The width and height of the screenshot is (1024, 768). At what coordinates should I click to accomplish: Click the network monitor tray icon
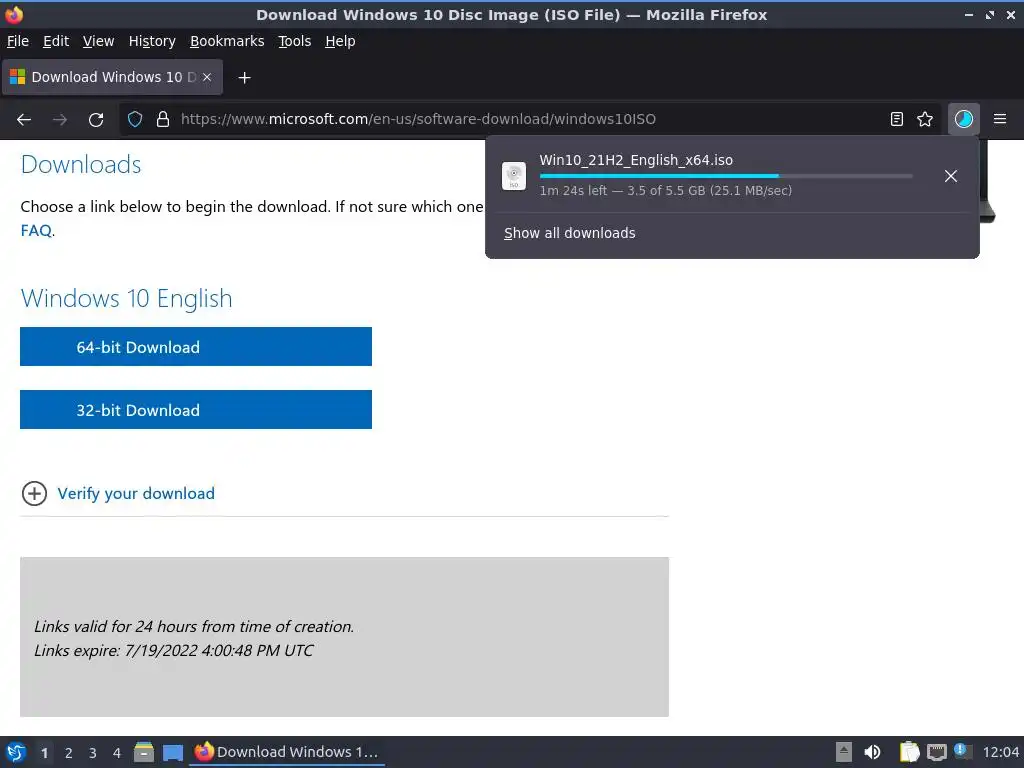pos(936,752)
